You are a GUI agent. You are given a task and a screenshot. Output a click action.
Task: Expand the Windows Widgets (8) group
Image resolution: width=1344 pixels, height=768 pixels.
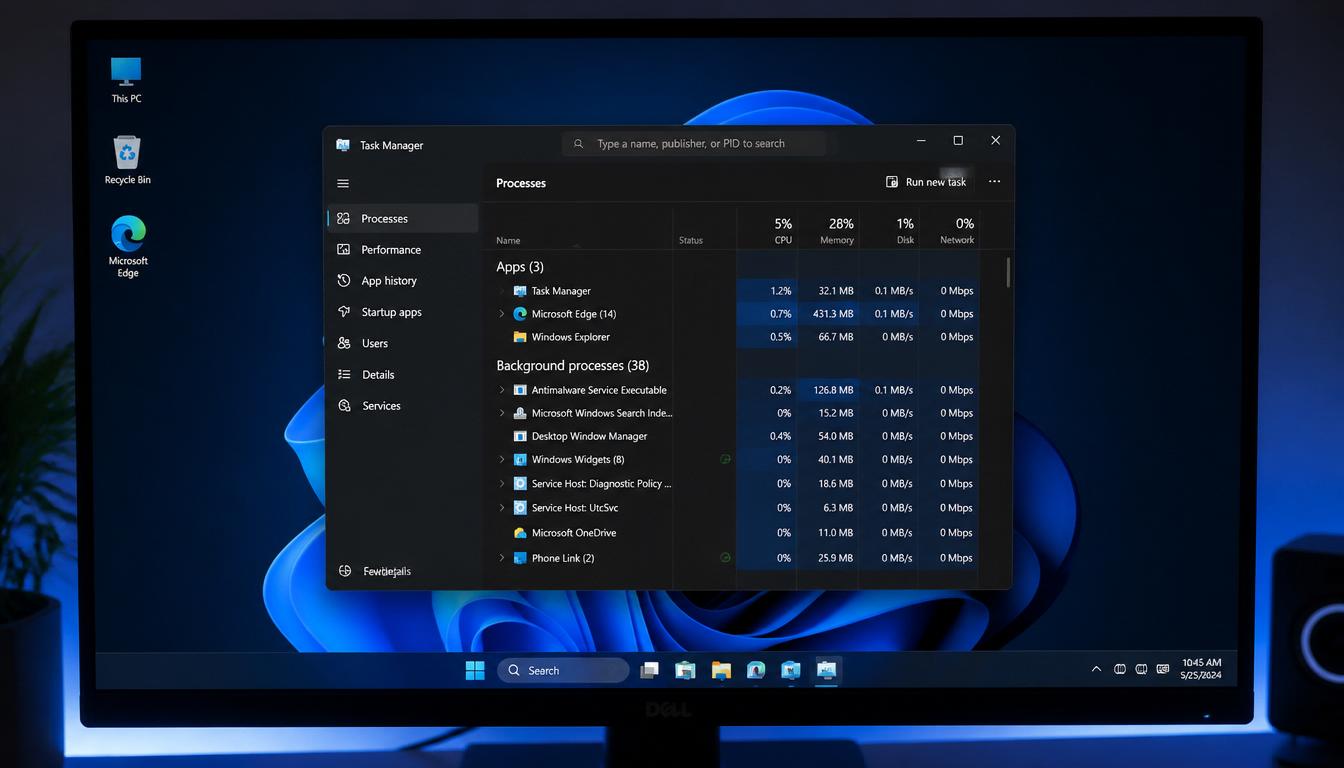tap(502, 460)
